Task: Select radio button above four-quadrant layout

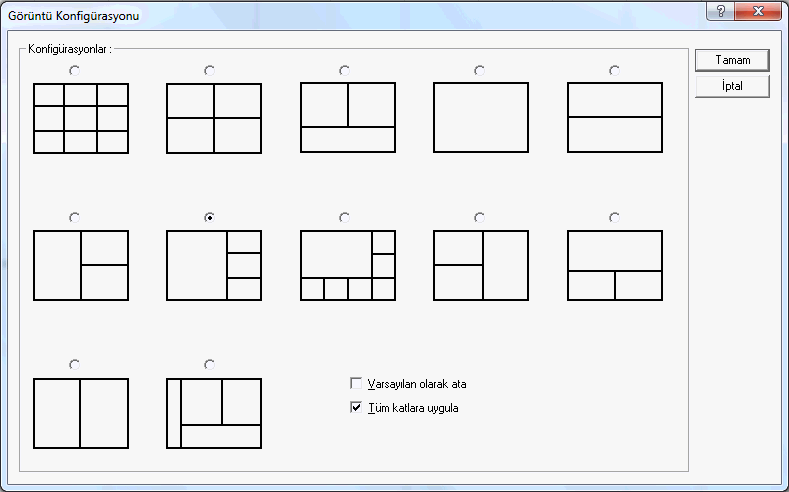Action: tap(209, 70)
